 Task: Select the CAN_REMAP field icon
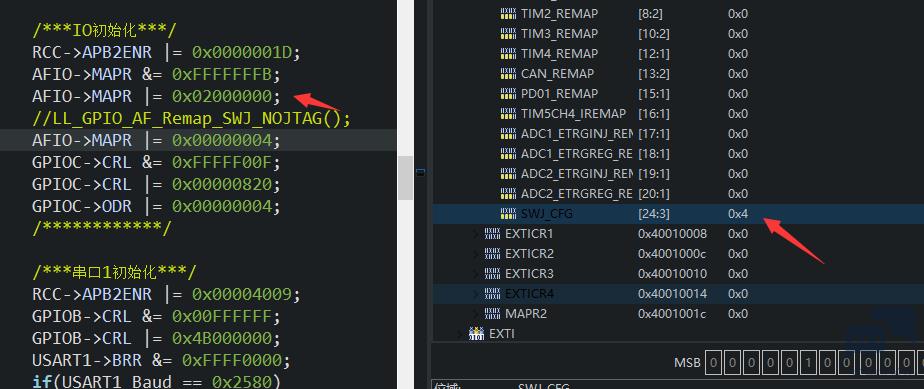[508, 74]
